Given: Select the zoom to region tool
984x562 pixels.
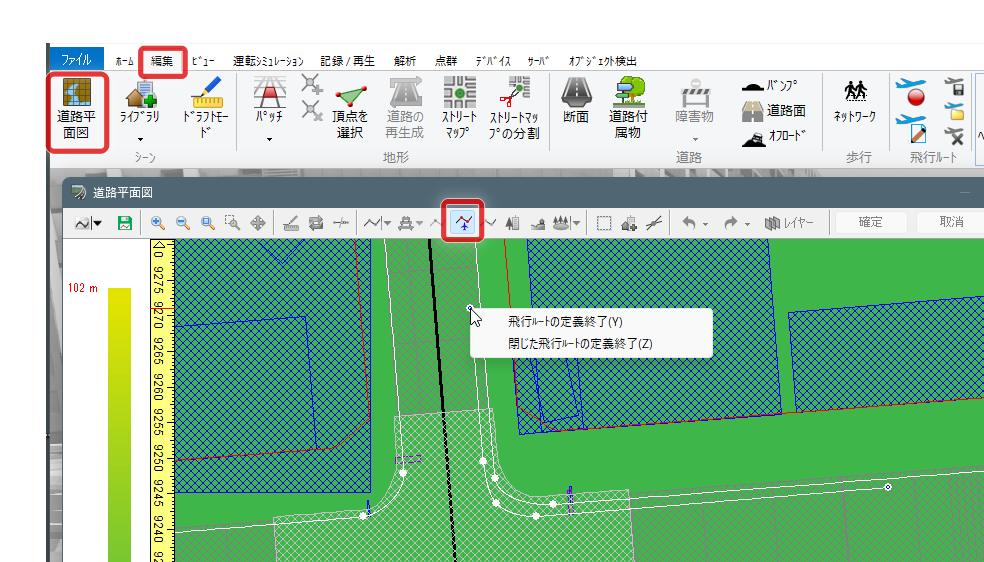Looking at the screenshot, I should click(x=233, y=223).
